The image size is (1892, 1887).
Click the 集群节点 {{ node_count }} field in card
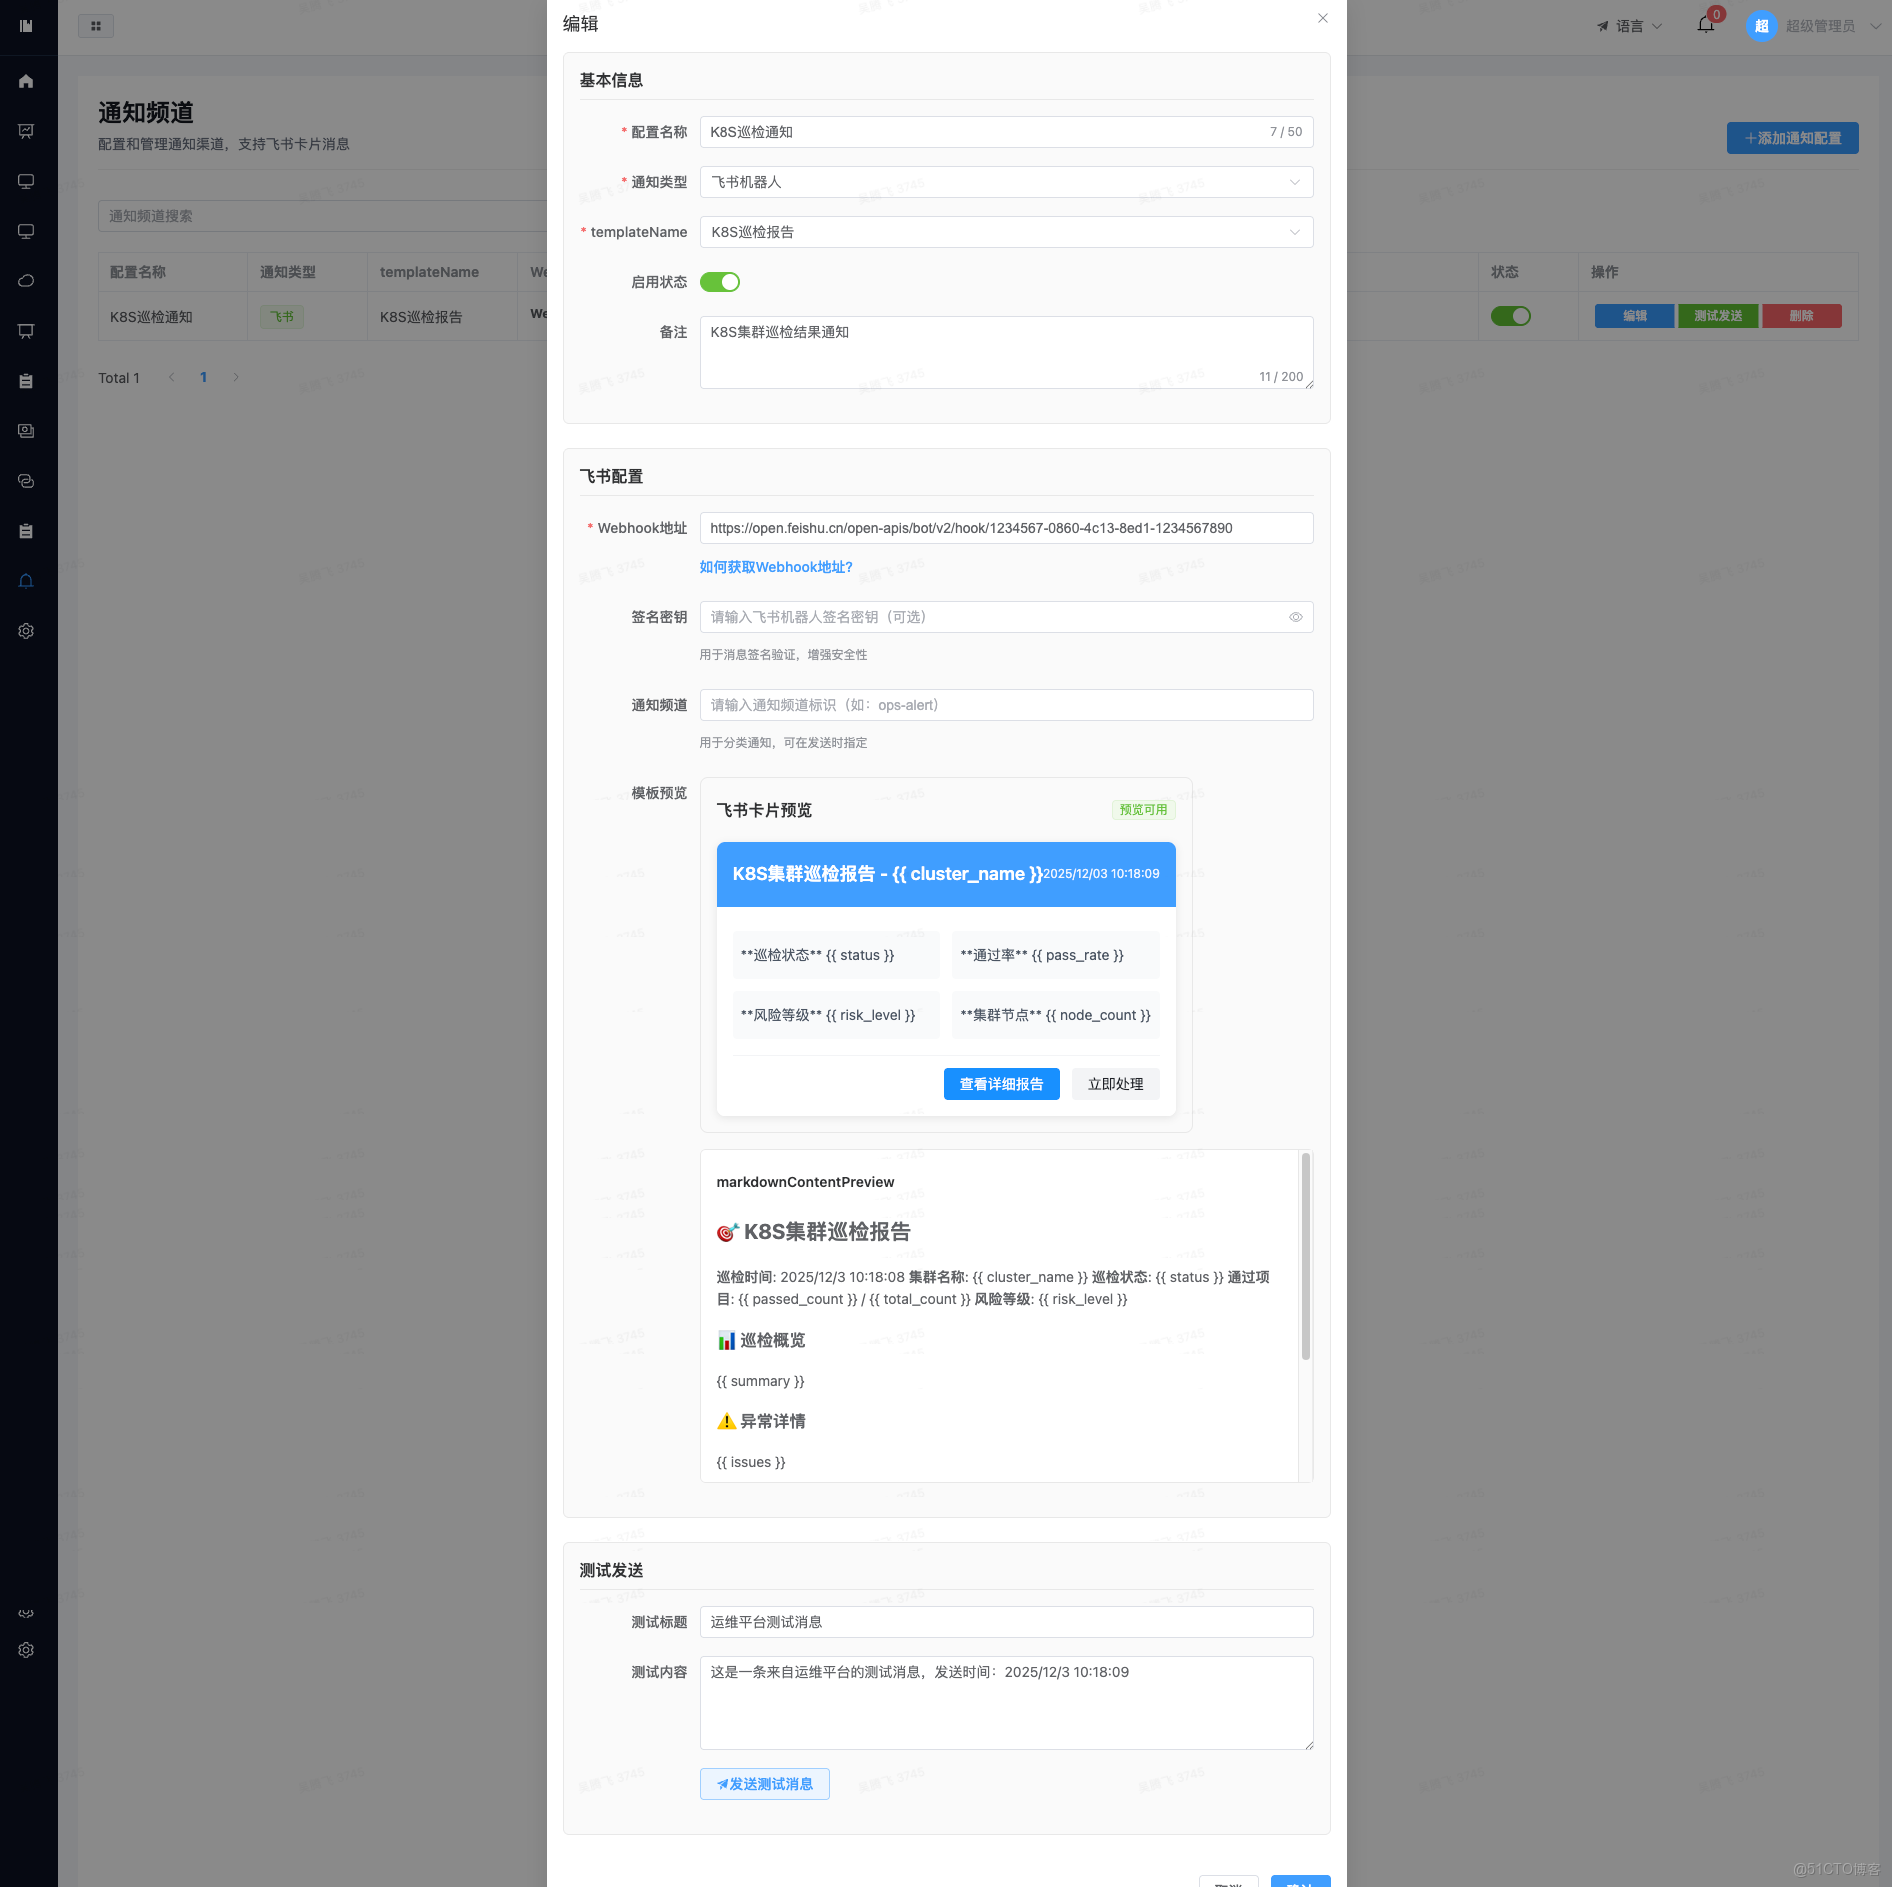coord(1056,1015)
